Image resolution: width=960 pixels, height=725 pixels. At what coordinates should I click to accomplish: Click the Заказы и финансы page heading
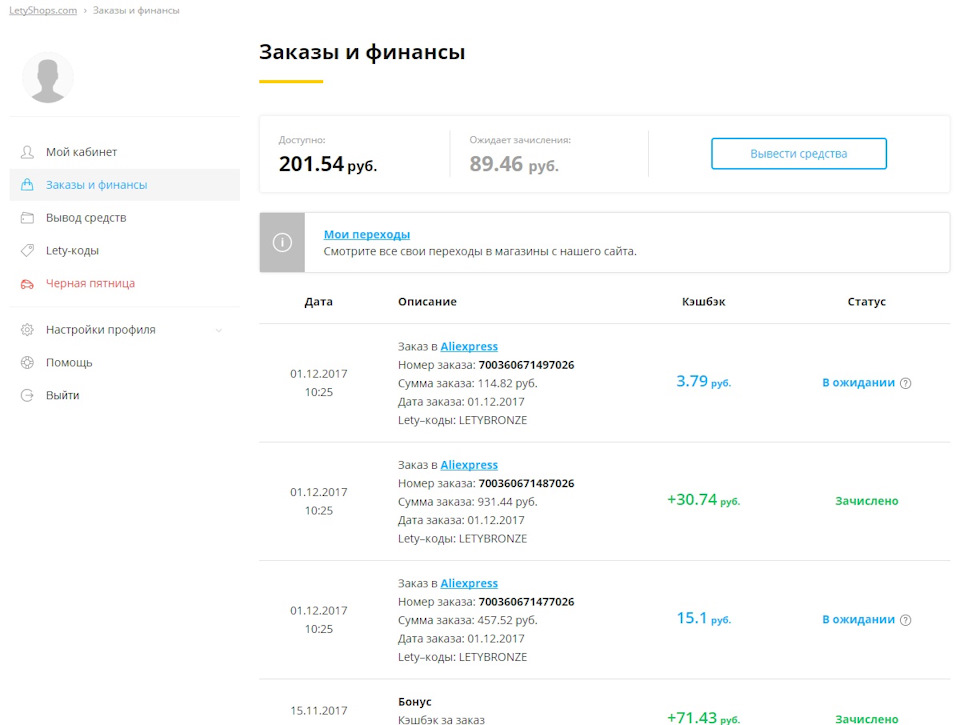(362, 52)
